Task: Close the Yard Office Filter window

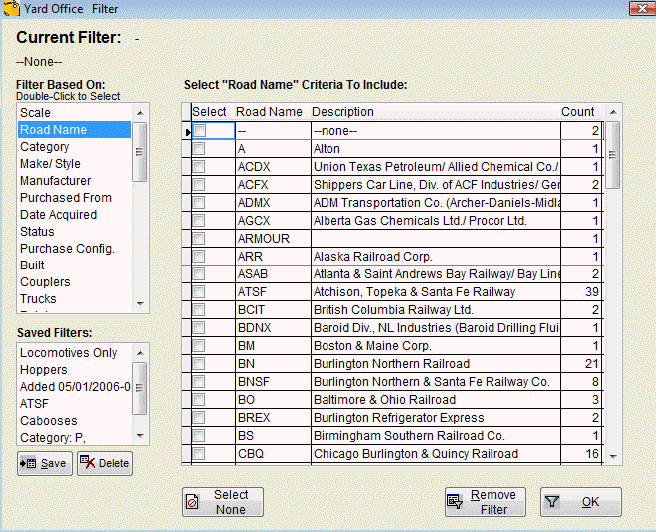Action: (641, 8)
